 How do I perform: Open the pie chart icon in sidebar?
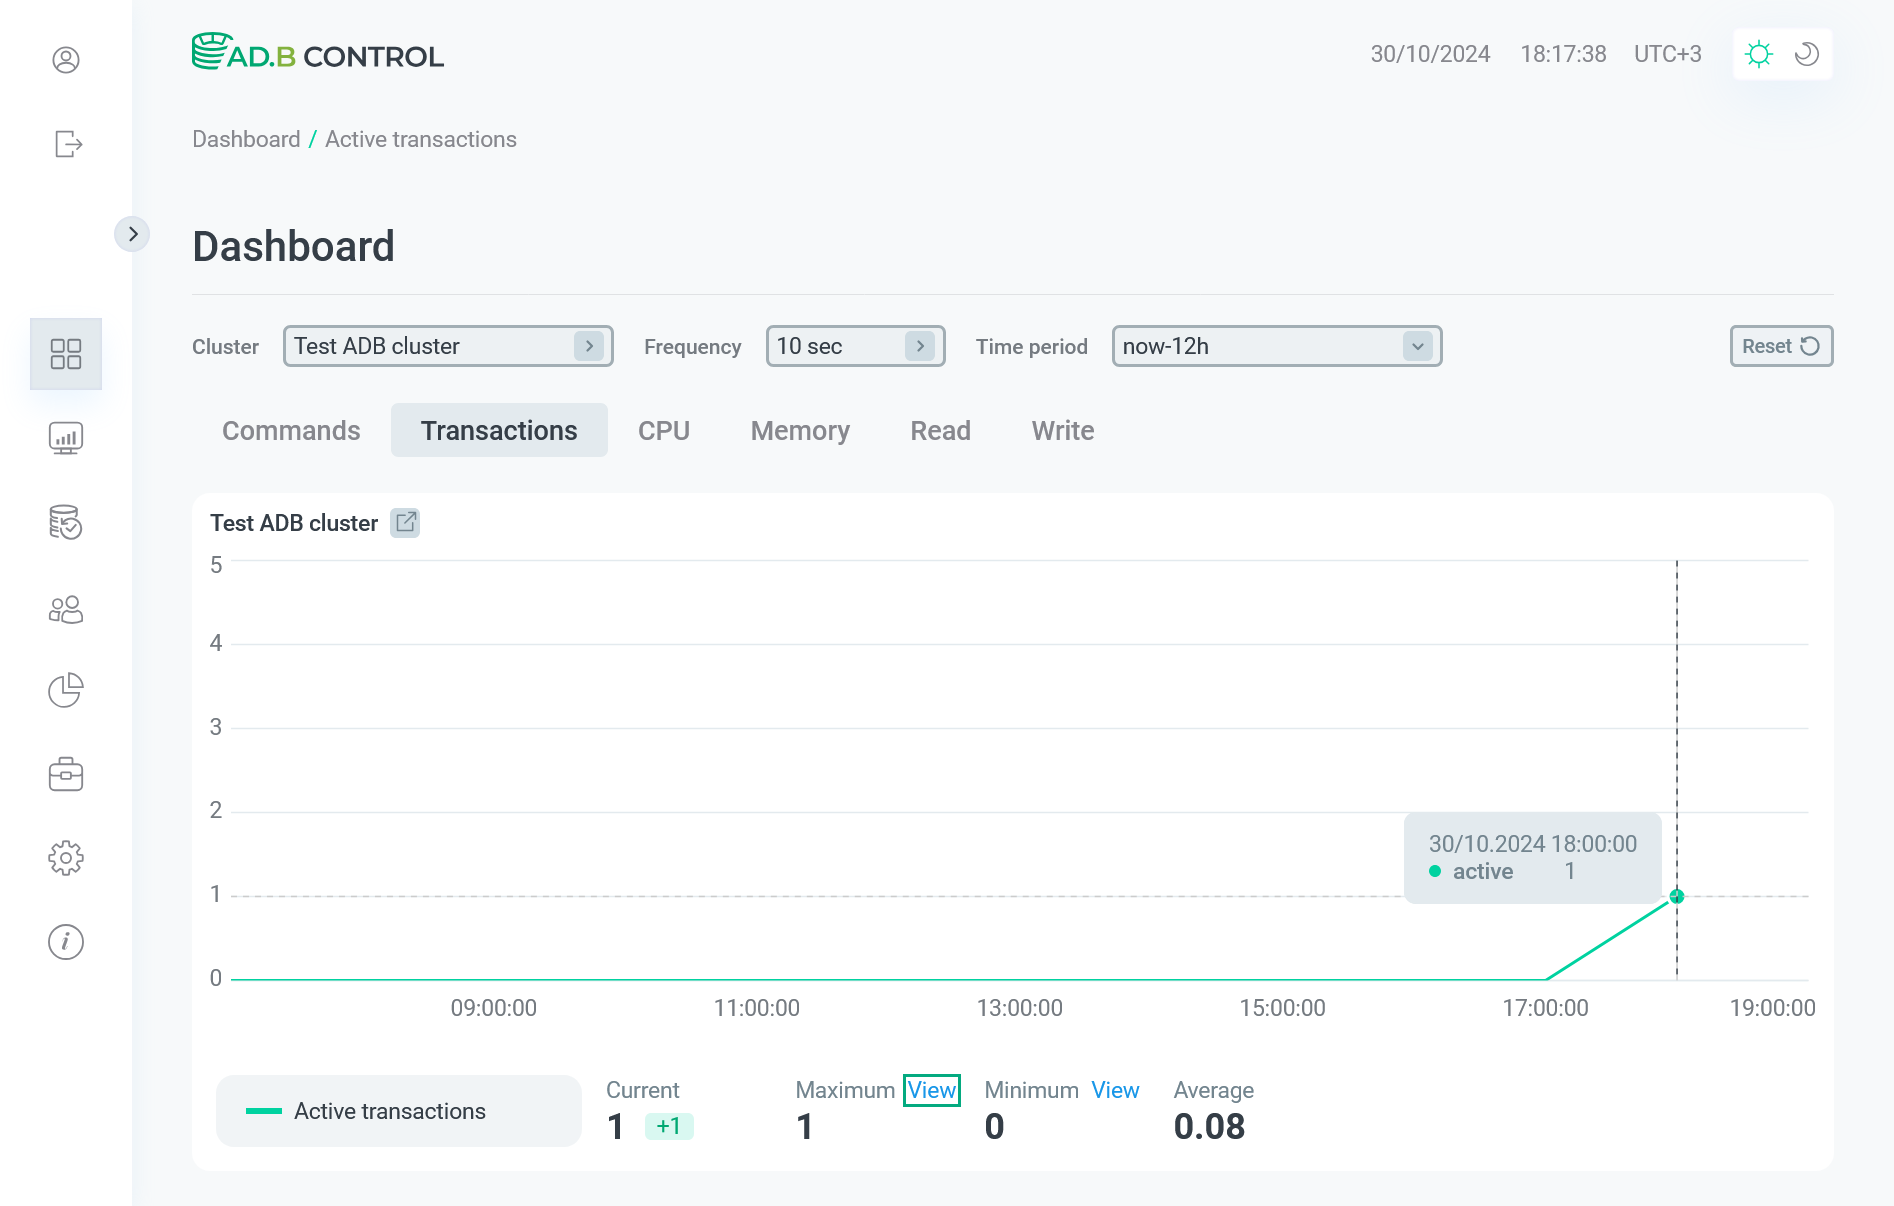[x=66, y=690]
